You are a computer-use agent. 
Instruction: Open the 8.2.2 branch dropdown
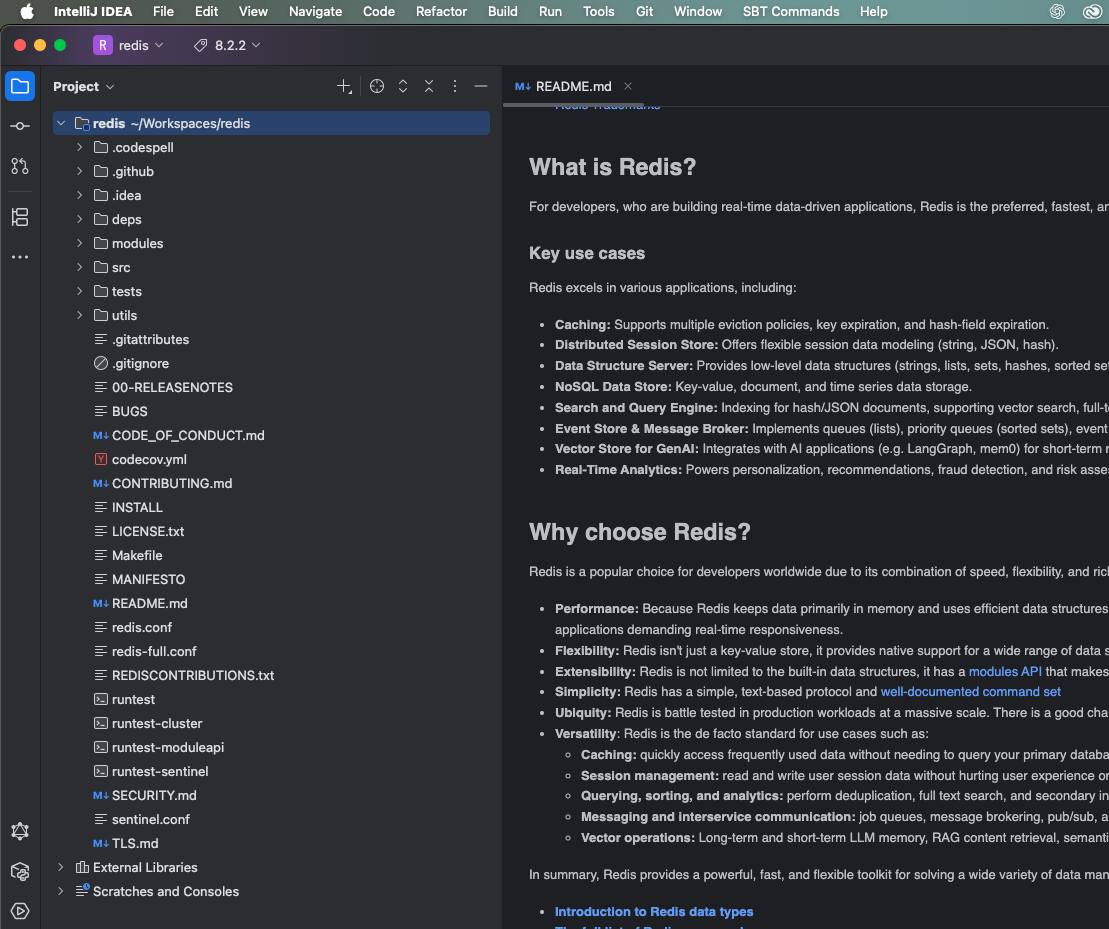237,45
